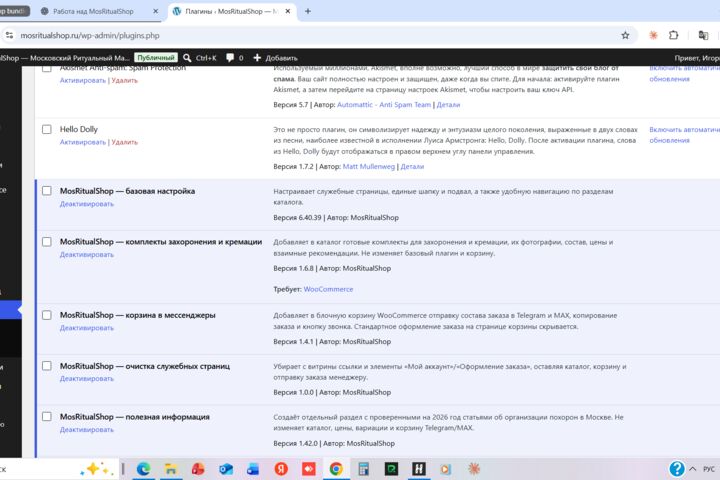Open the Calculator taskbar icon

coord(364,469)
